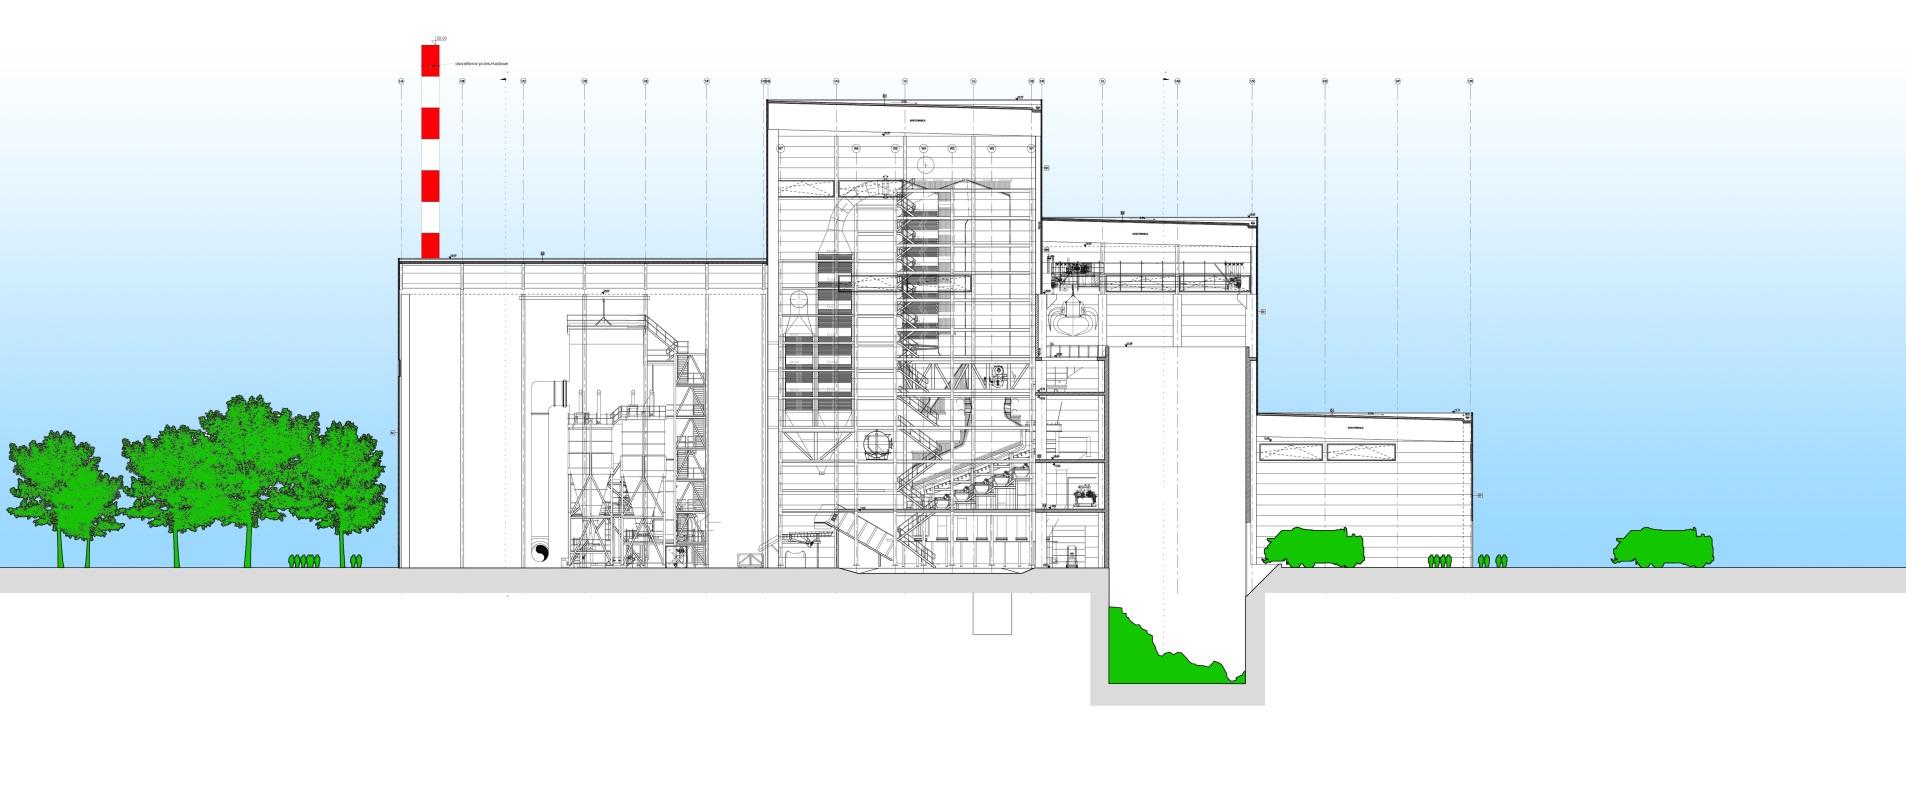Select the tall vertical vessel with rounded top
Image resolution: width=1906 pixels, height=795 pixels.
(x=548, y=460)
